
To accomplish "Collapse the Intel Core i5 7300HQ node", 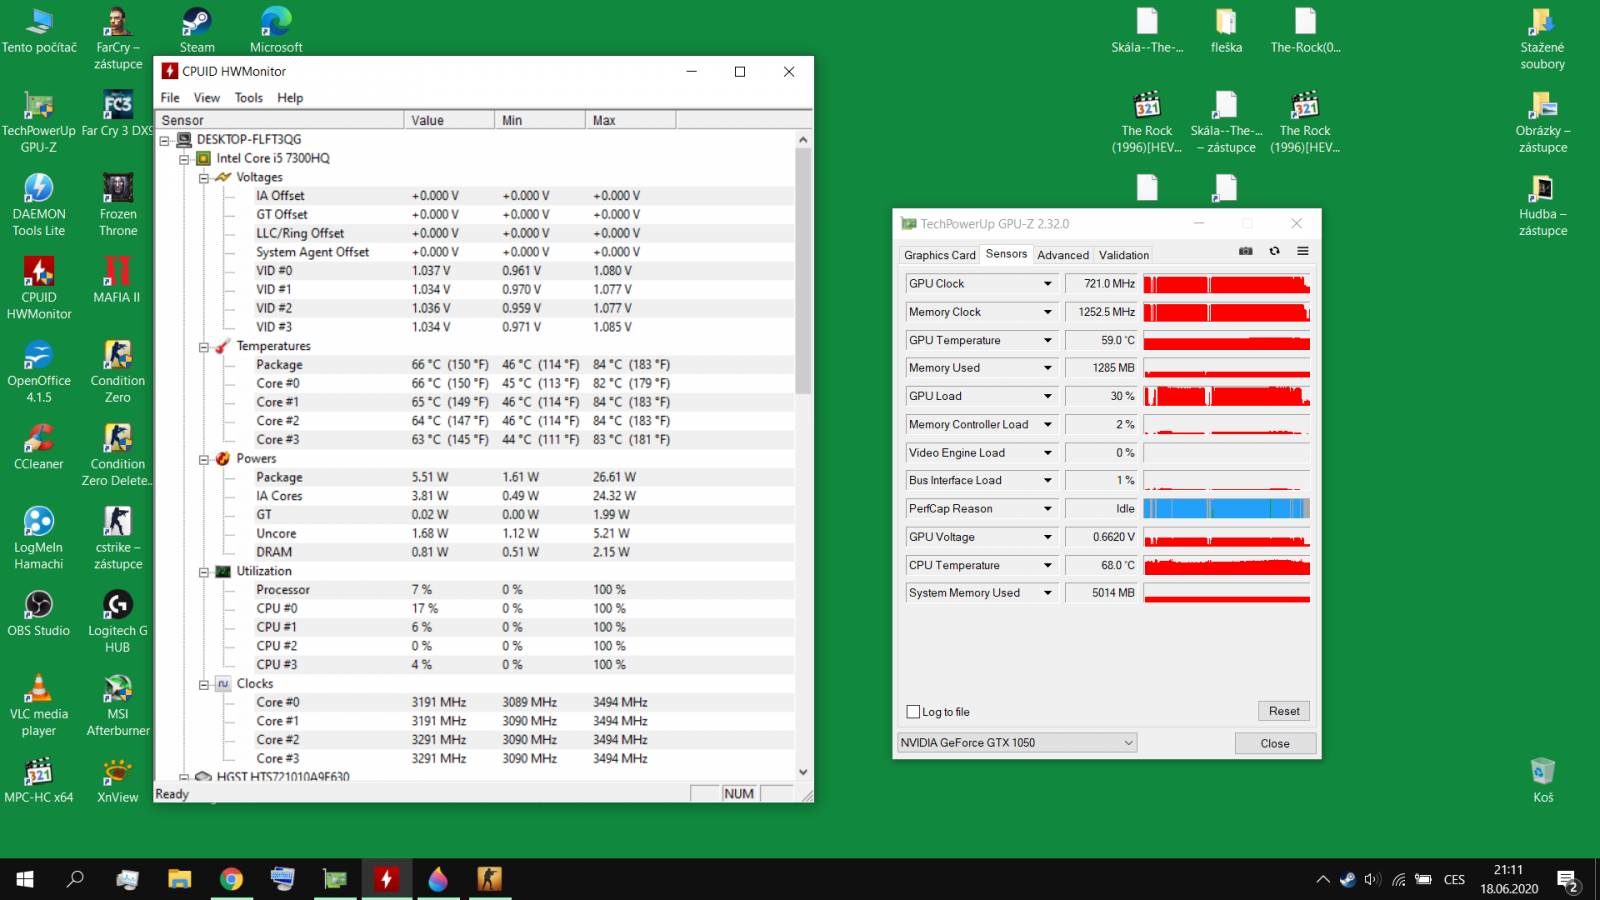I will 184,159.
